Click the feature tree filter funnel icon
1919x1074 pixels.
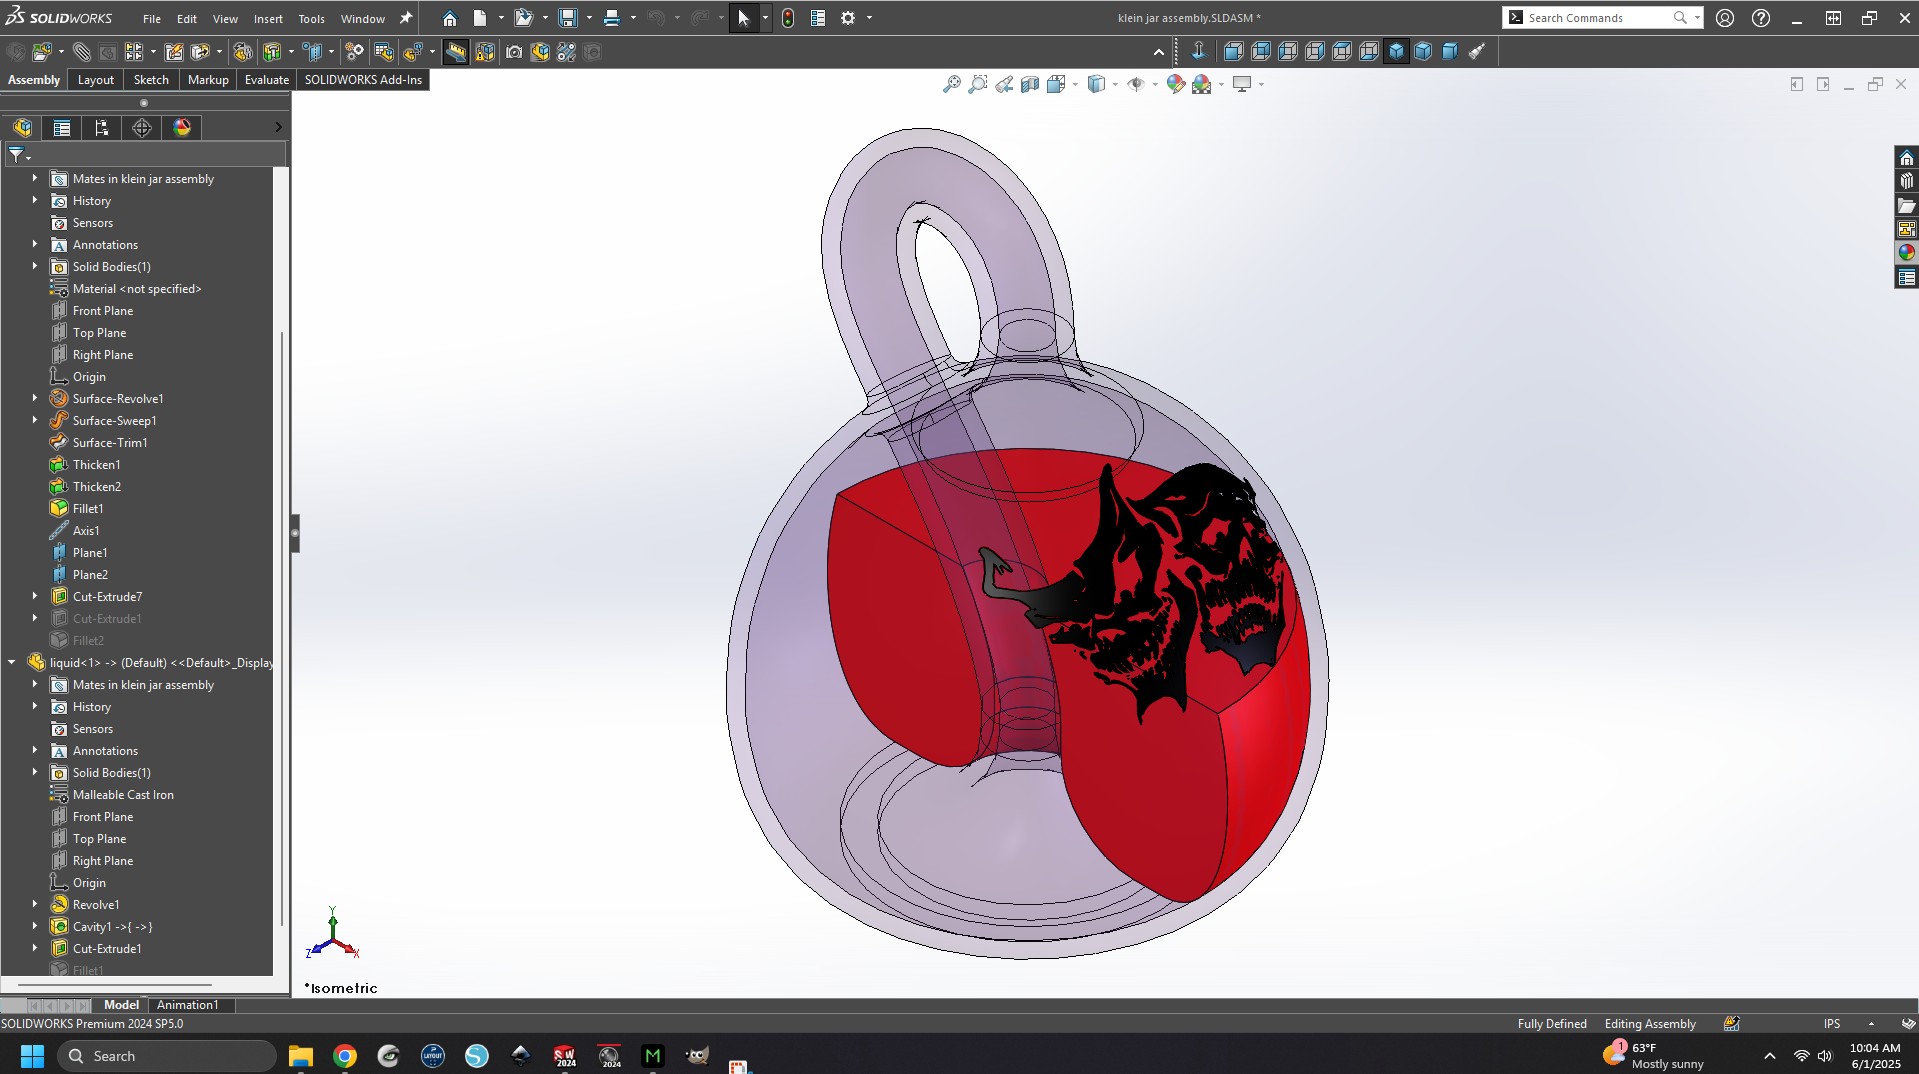coord(16,155)
